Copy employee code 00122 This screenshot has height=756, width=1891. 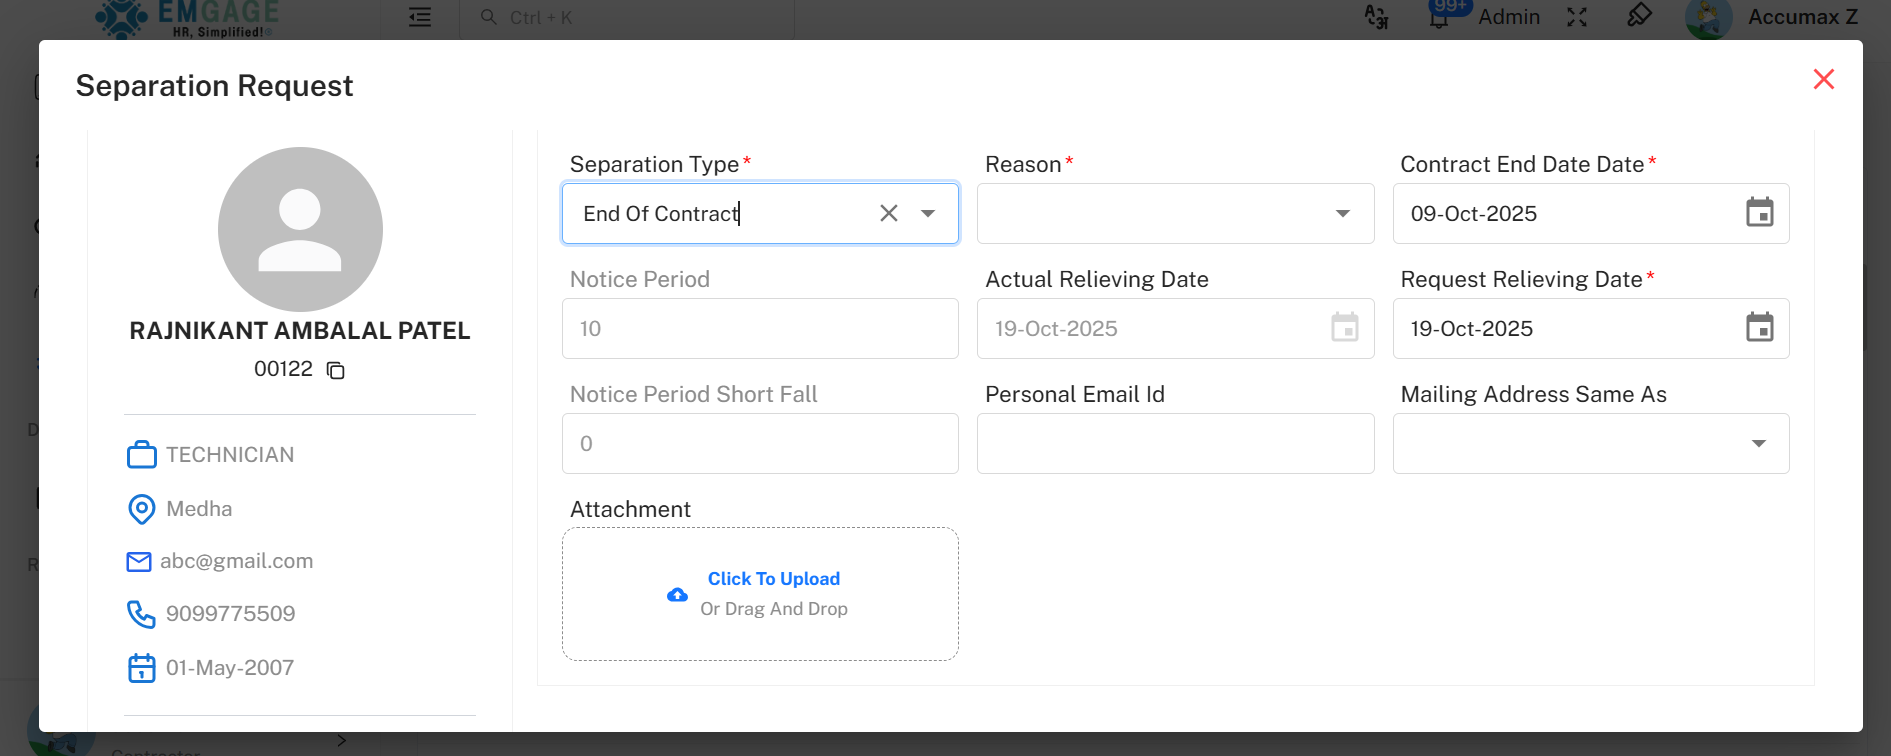(336, 371)
